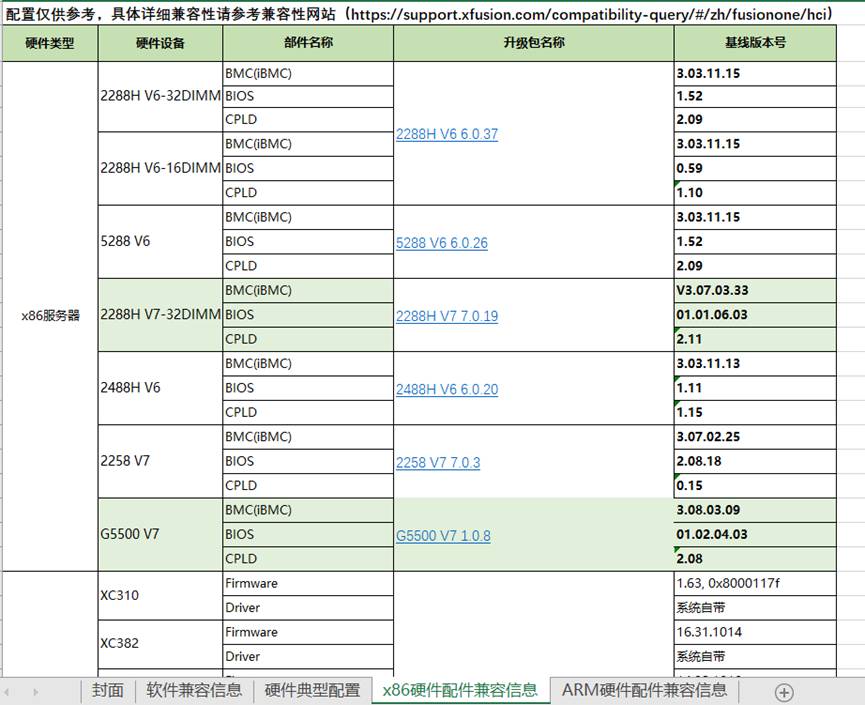Click the 1.10 version cell

pyautogui.click(x=755, y=193)
